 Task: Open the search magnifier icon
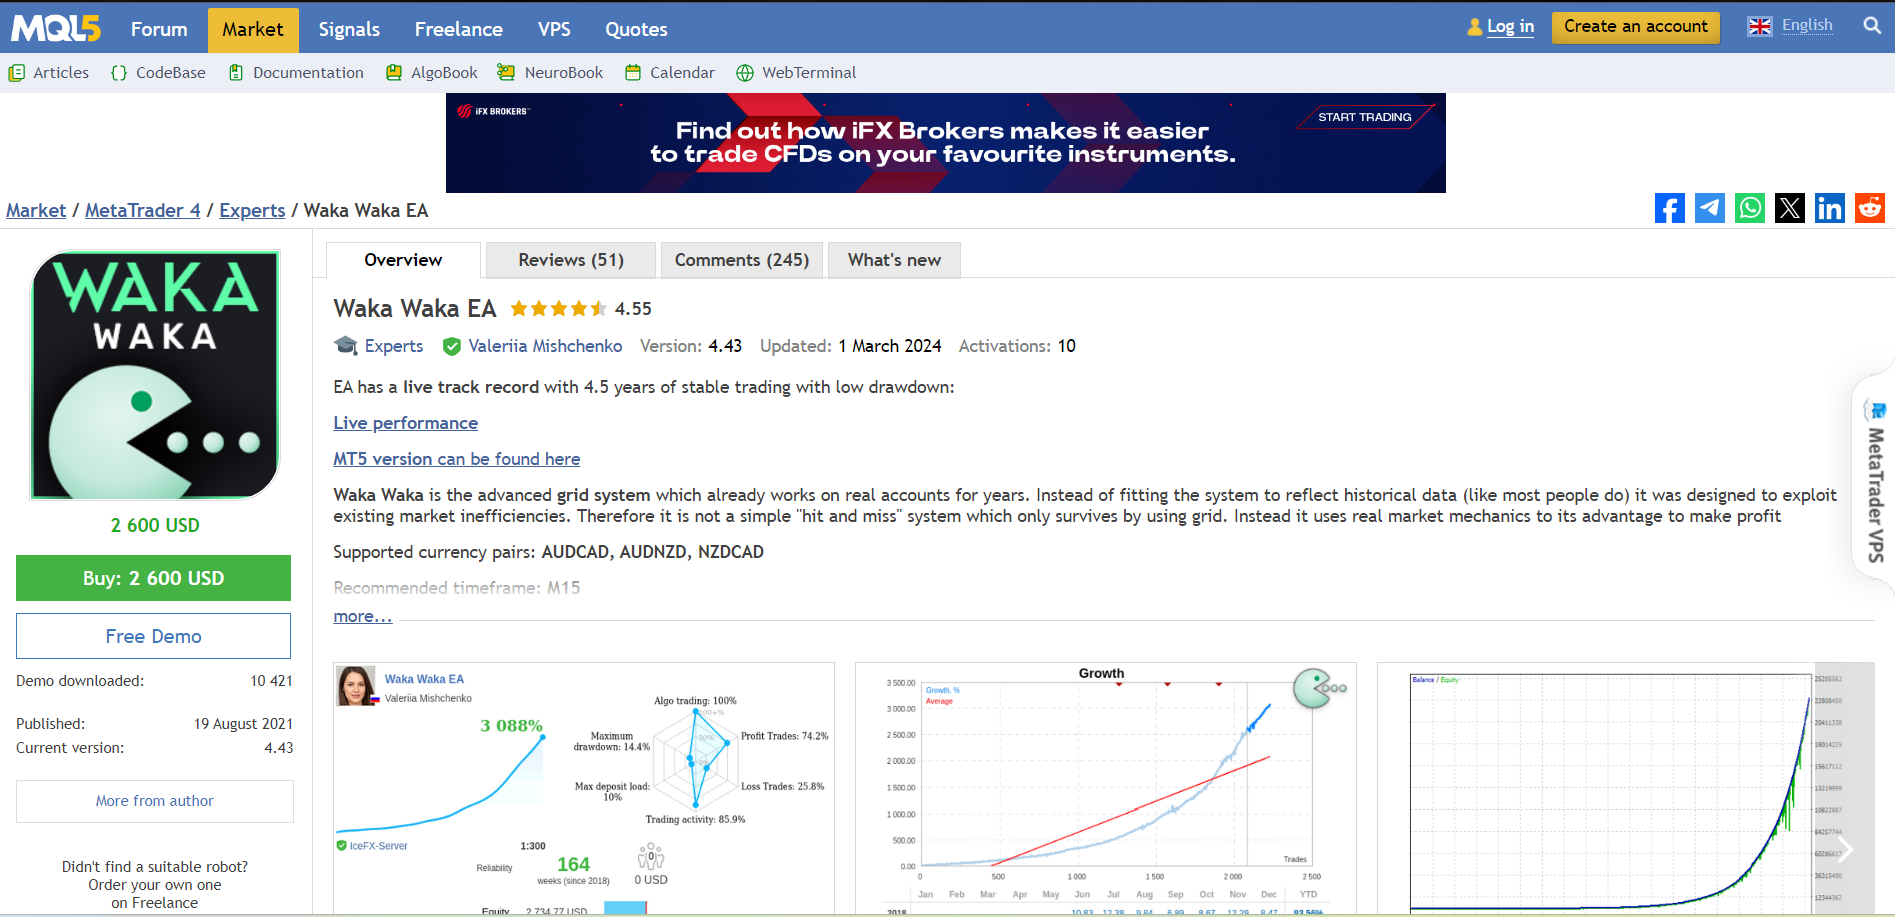1872,26
